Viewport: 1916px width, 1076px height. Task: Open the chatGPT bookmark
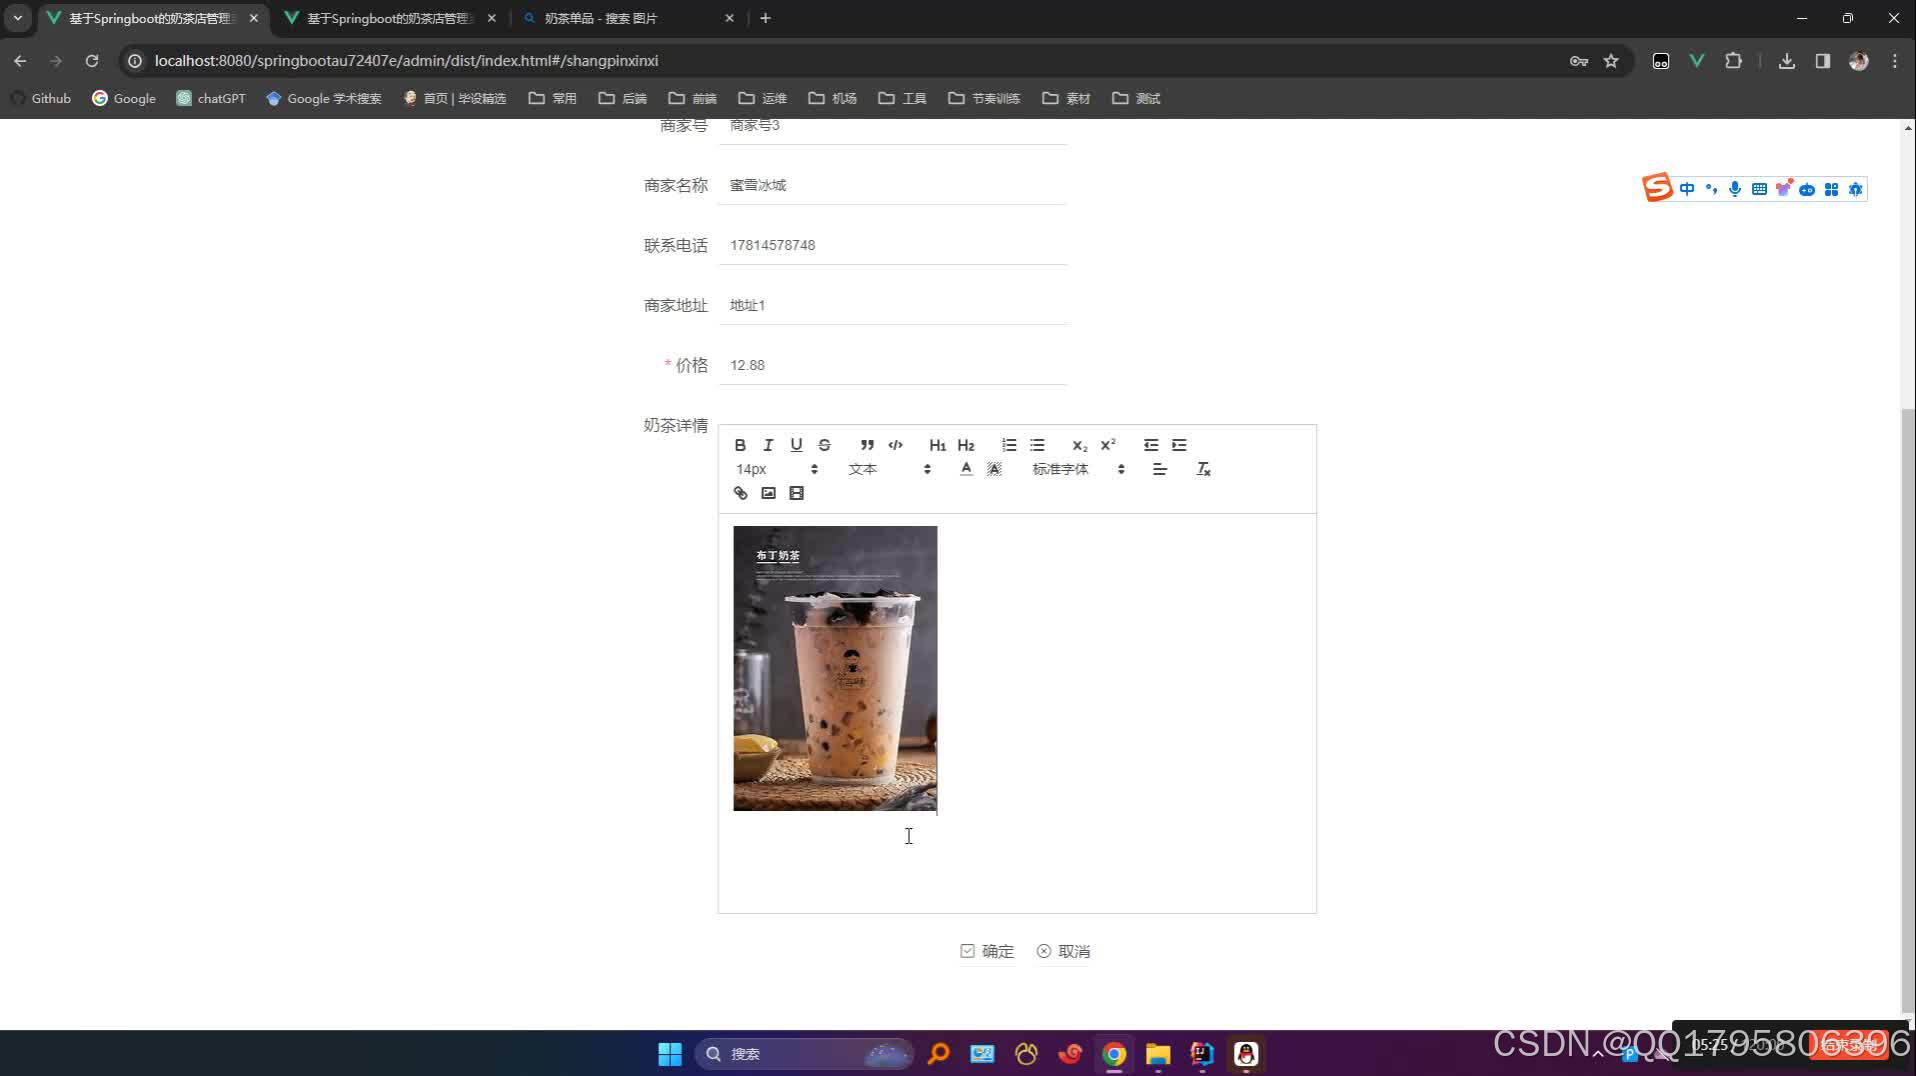click(210, 98)
